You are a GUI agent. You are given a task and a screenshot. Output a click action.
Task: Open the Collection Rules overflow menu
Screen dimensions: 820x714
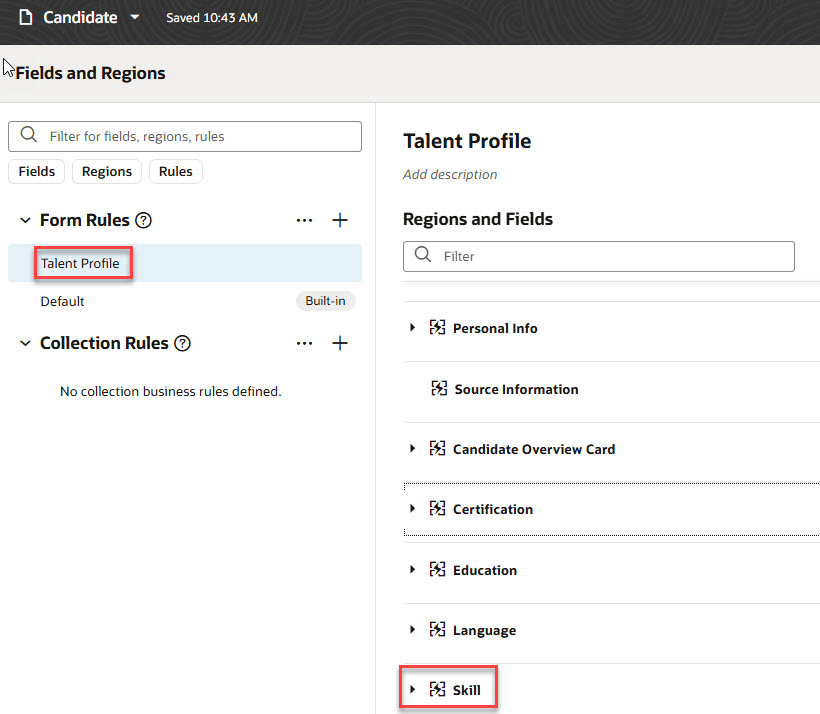(x=304, y=342)
